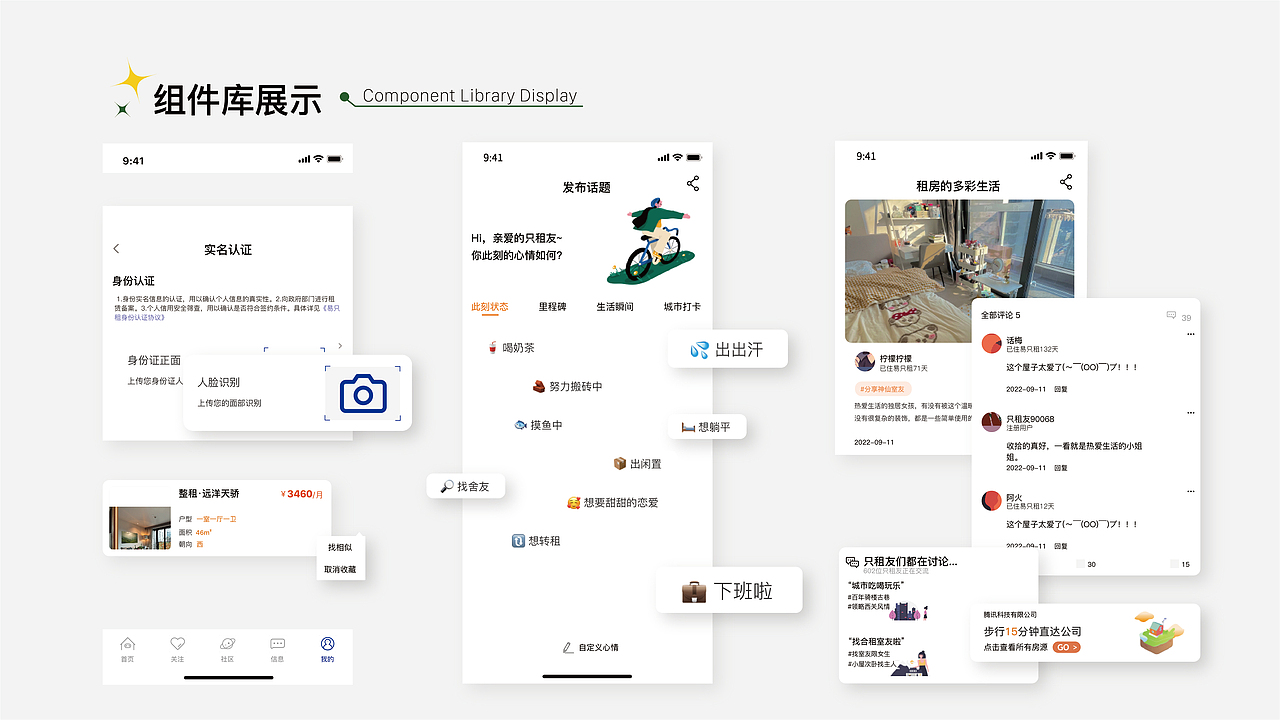The image size is (1280, 720).
Task: Choose 取消收藏 from the popup menu
Action: [x=340, y=569]
